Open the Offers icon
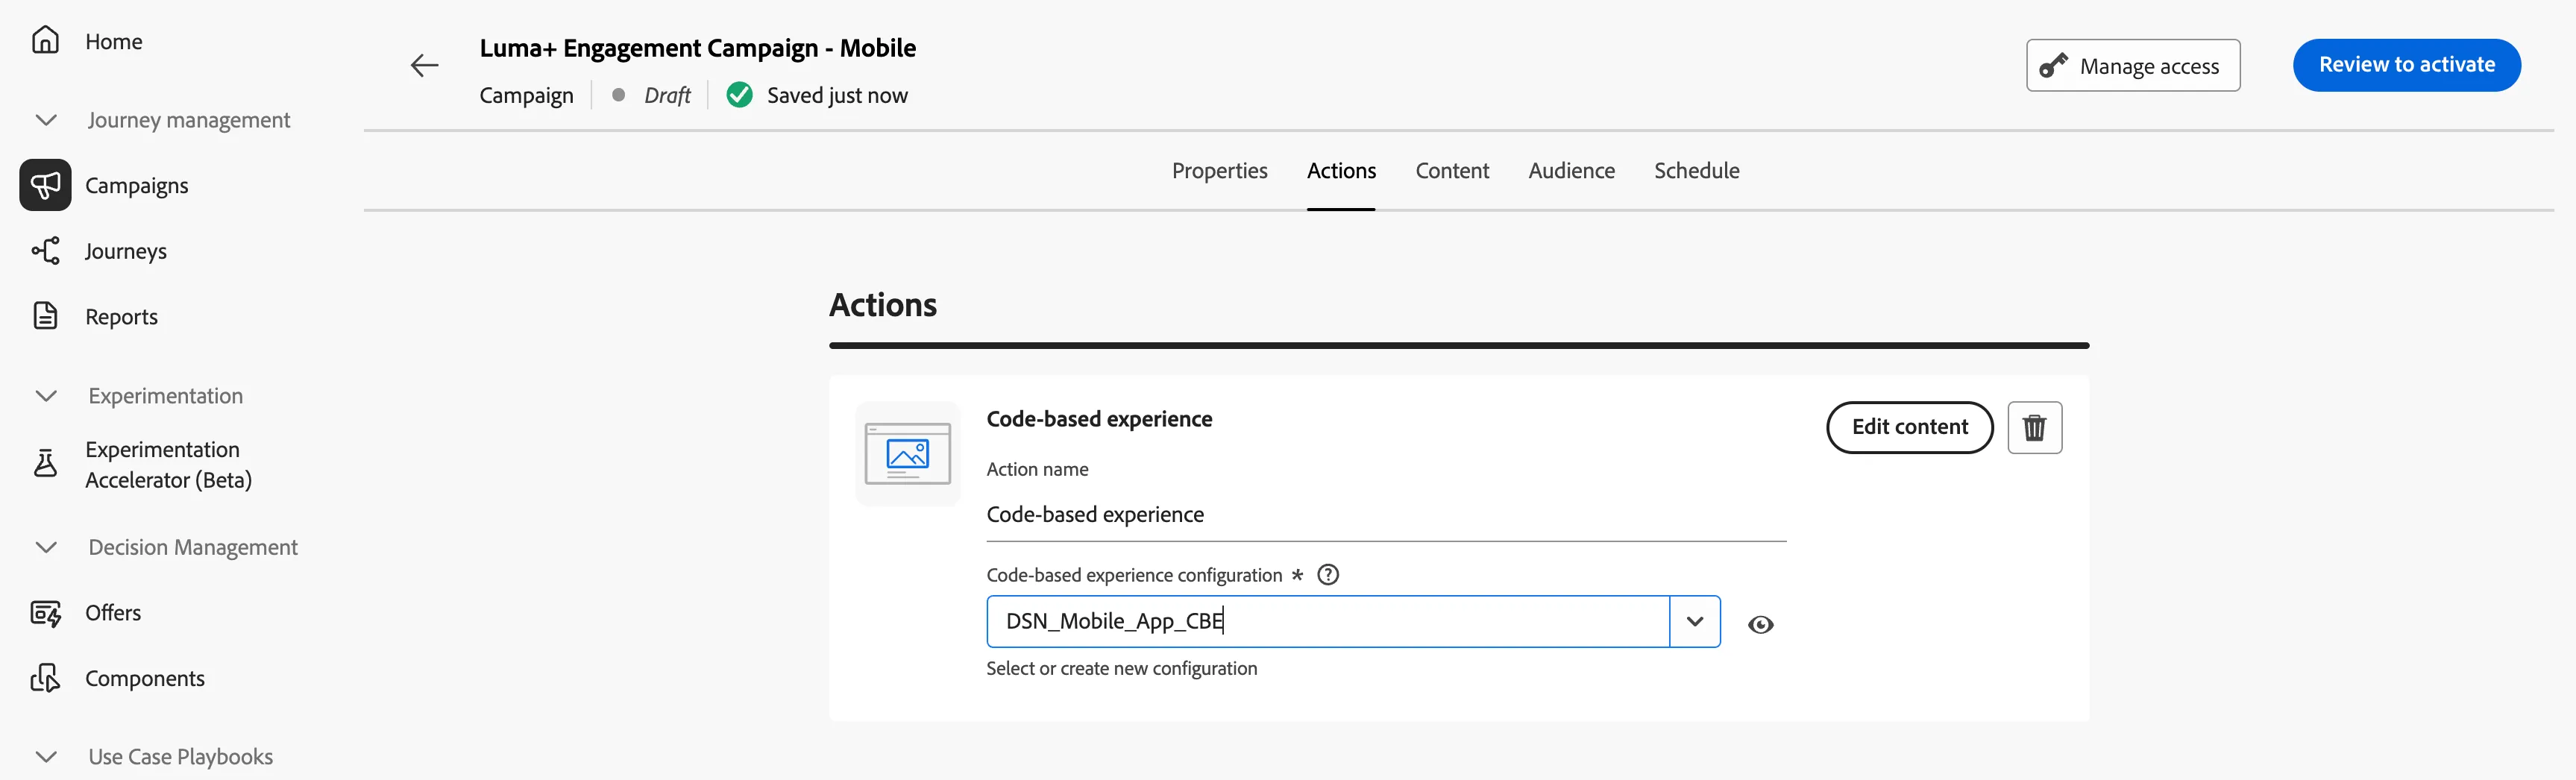This screenshot has height=780, width=2576. (45, 612)
